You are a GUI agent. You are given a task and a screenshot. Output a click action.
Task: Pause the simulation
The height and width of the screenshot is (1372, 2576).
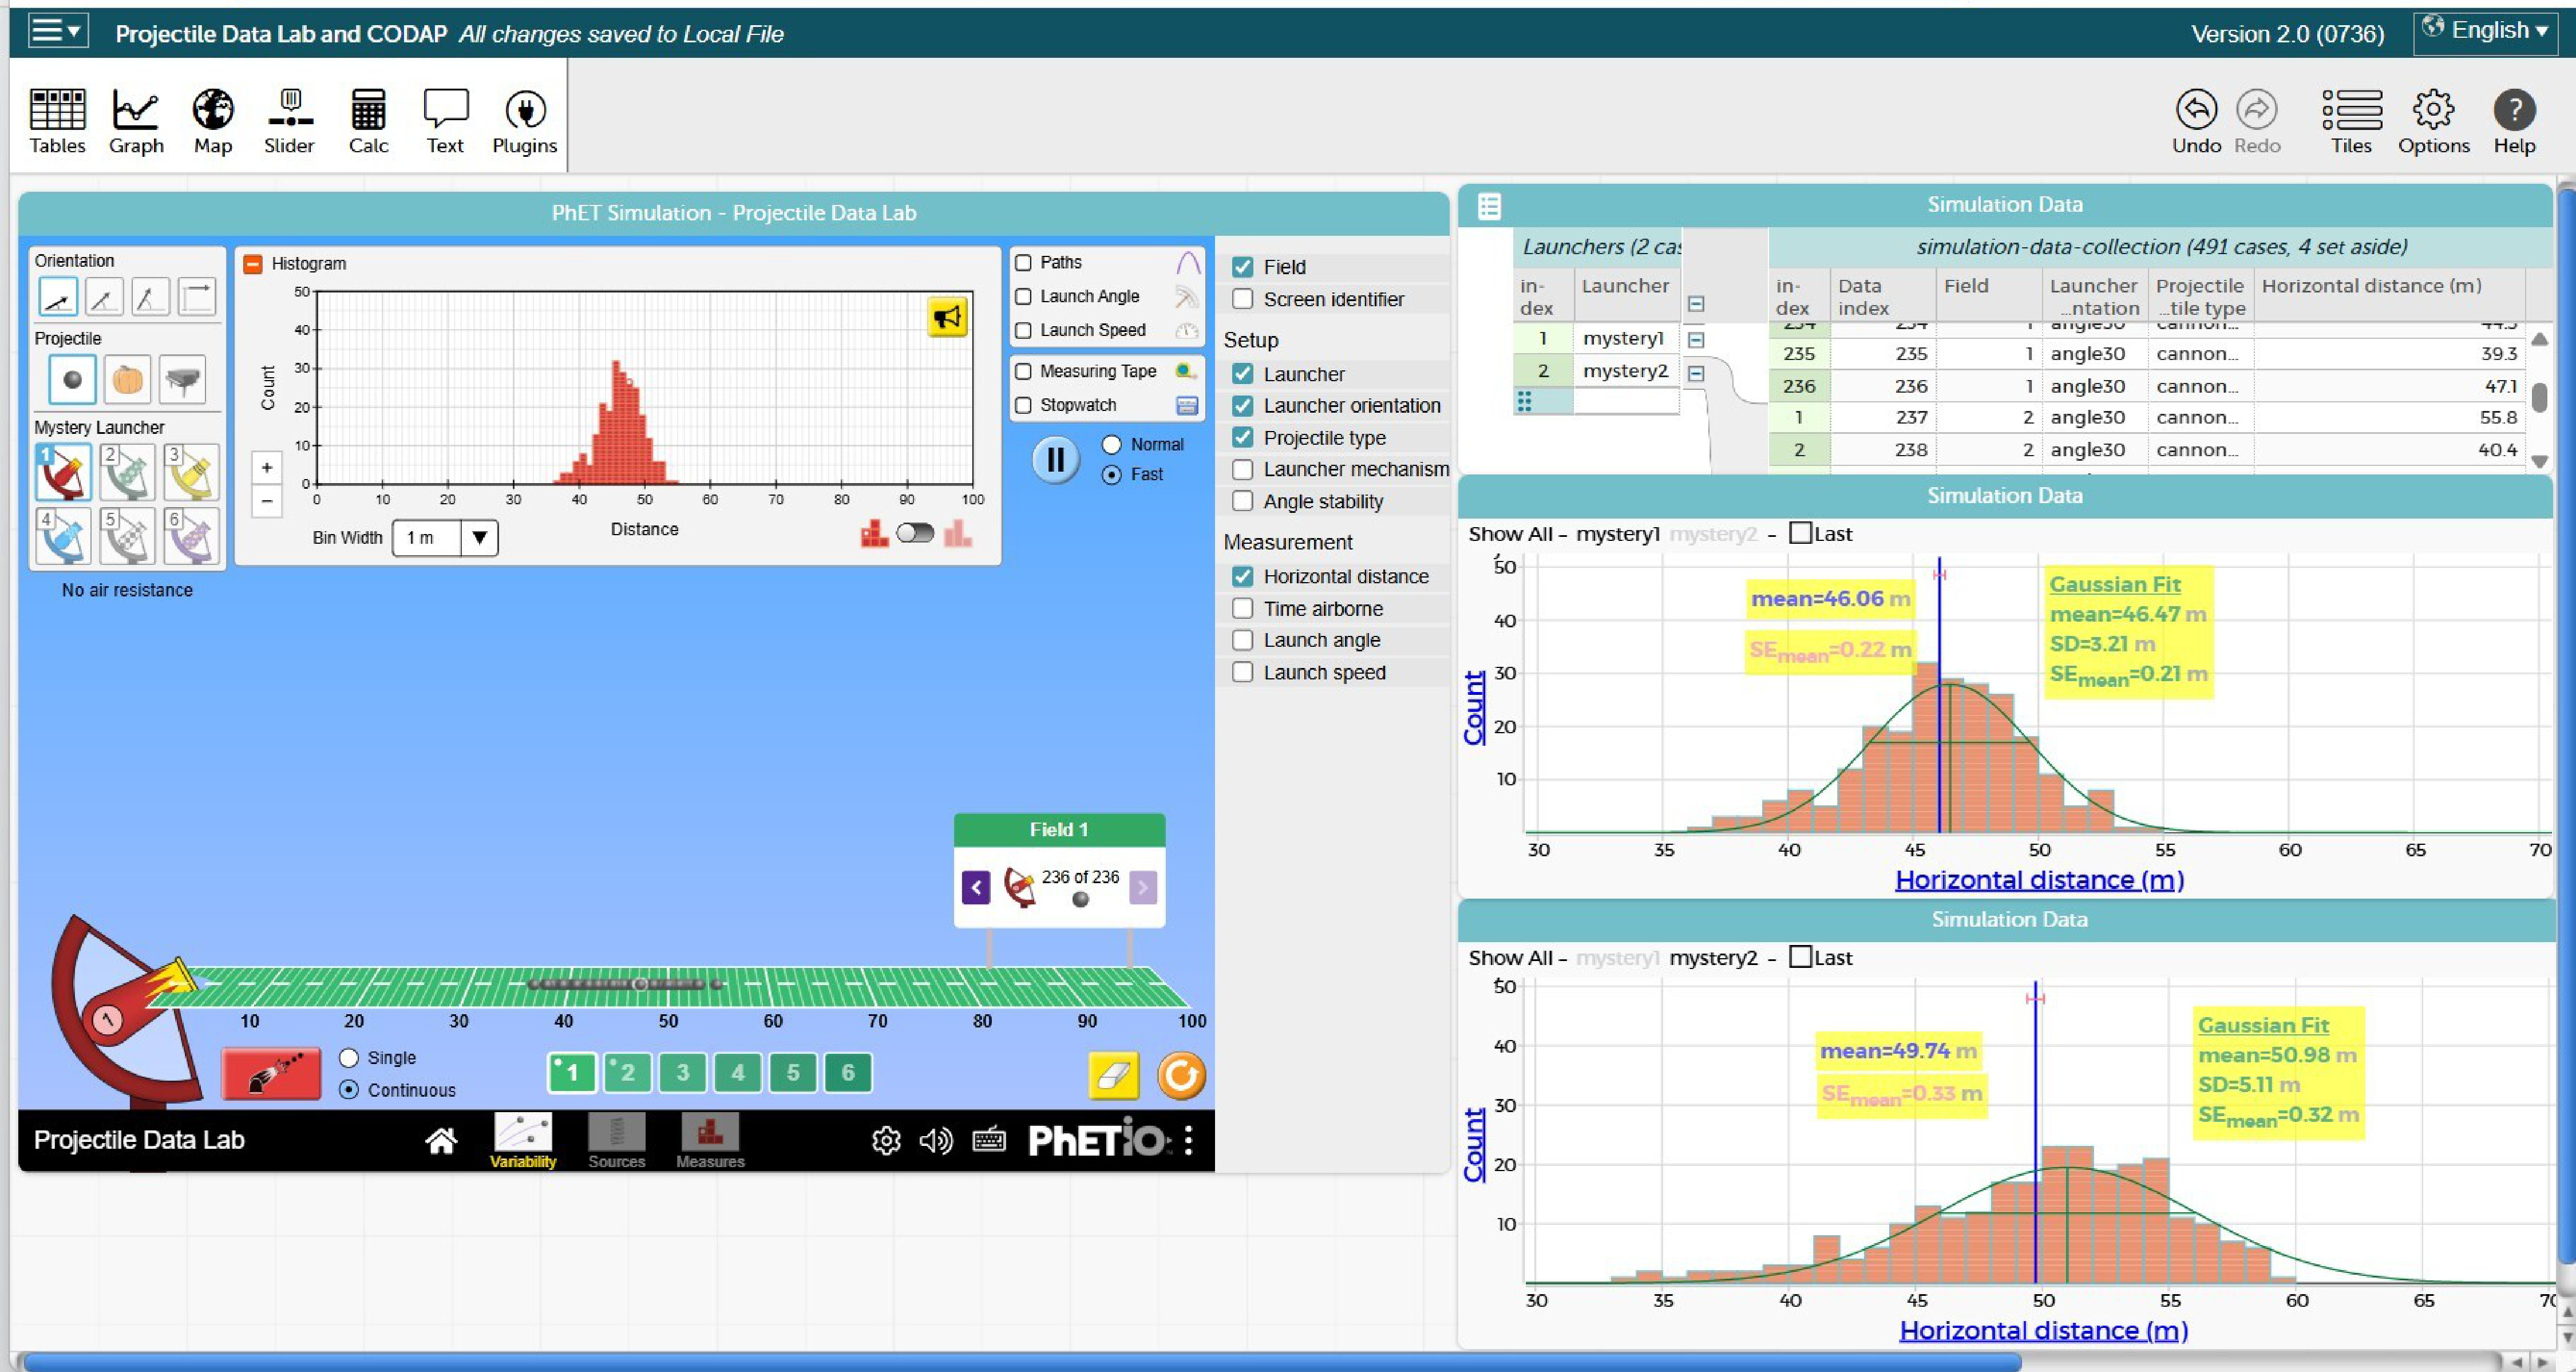(x=1055, y=460)
